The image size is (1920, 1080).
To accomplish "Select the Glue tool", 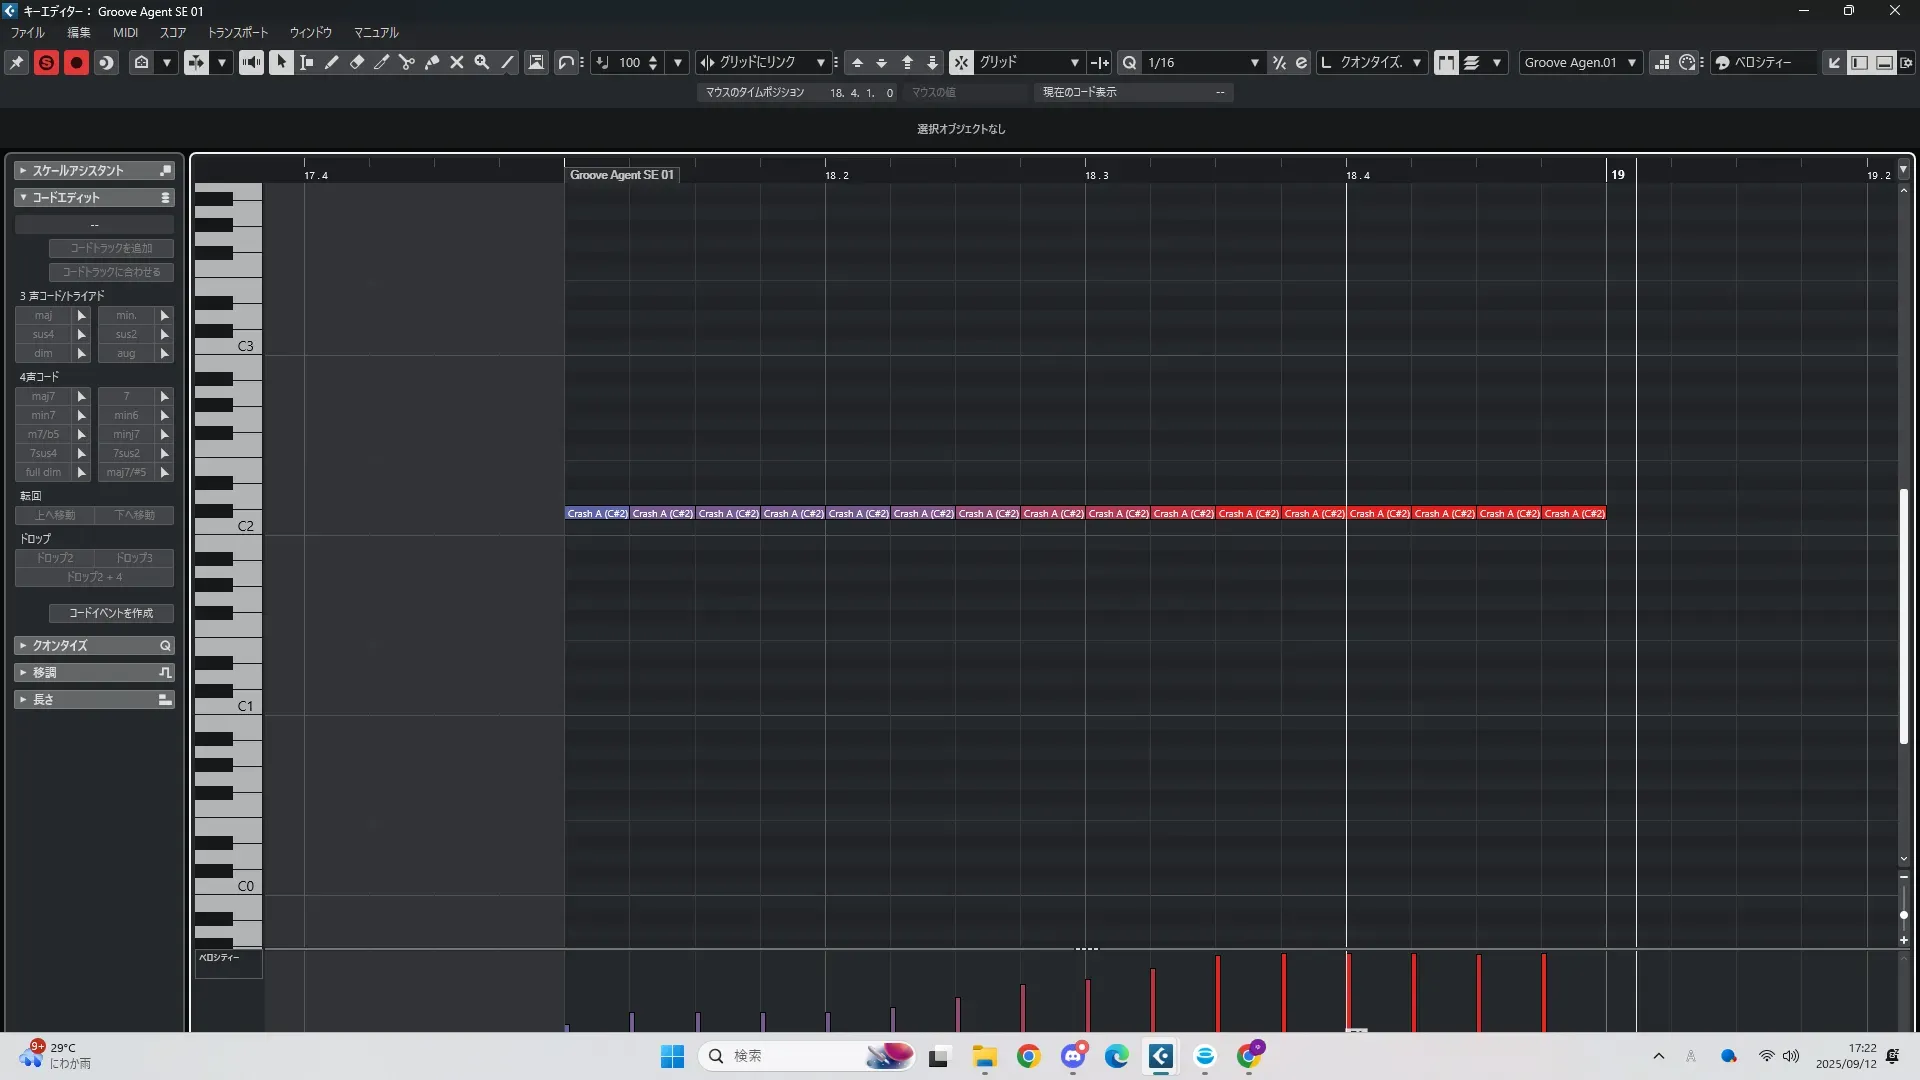I will (432, 62).
